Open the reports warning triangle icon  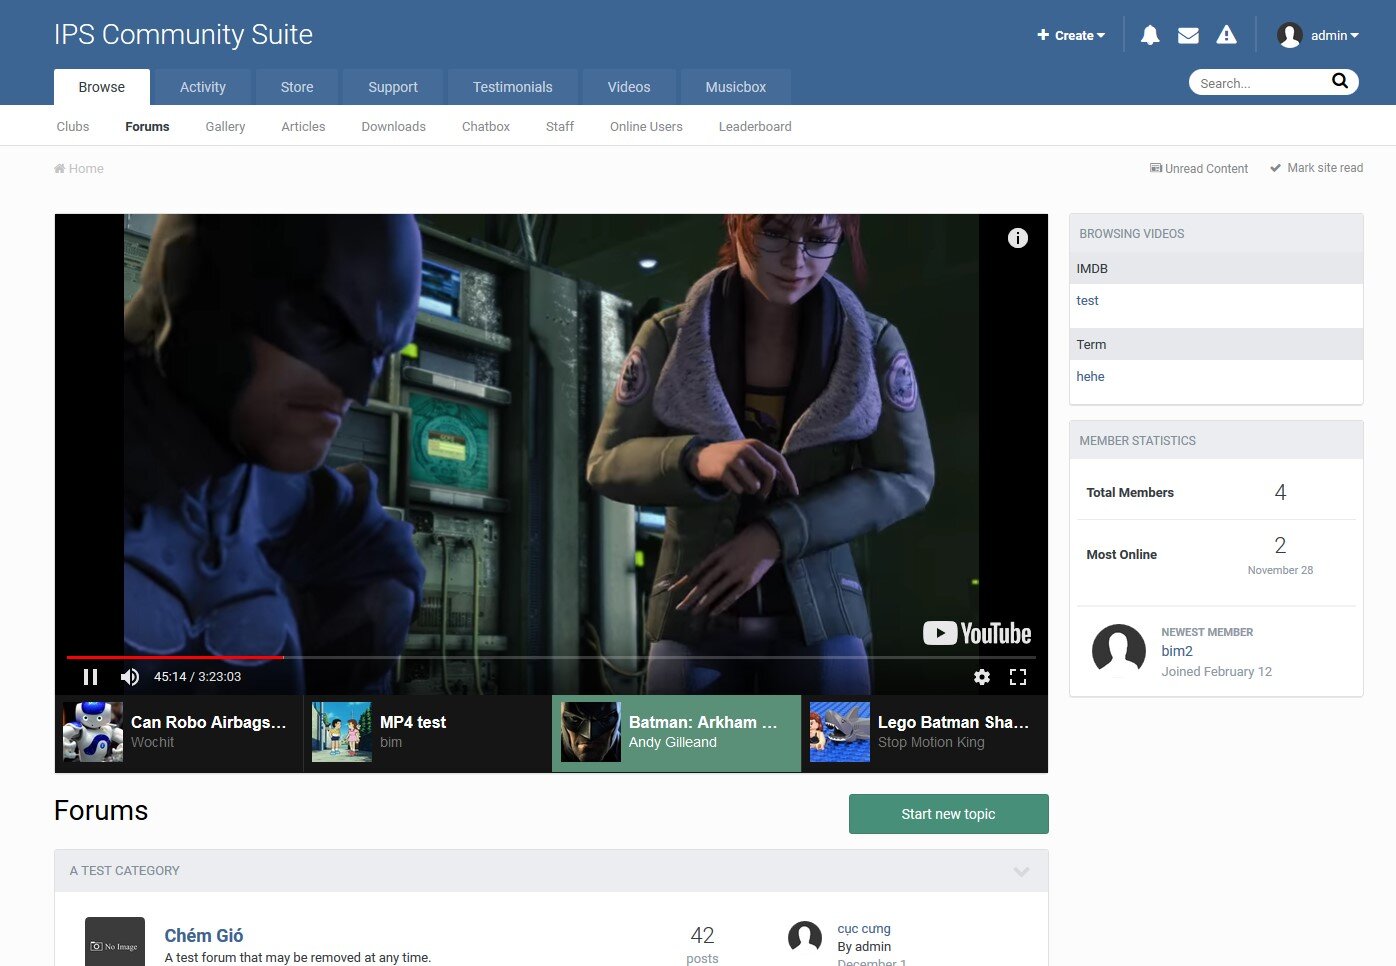(1226, 35)
